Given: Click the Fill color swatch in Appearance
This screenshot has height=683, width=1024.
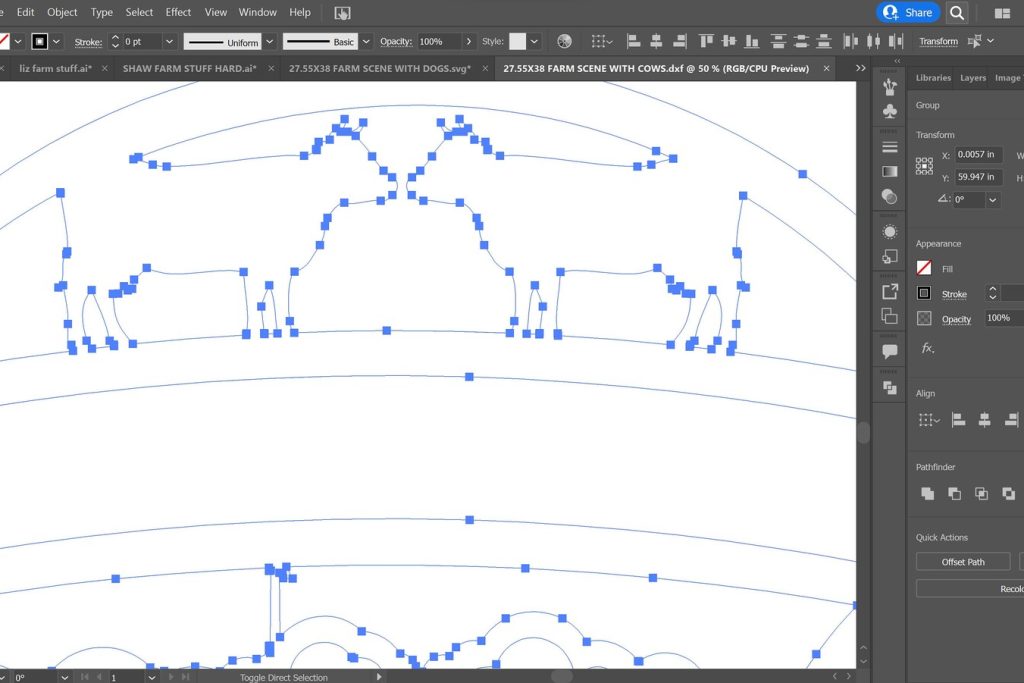Looking at the screenshot, I should point(924,268).
